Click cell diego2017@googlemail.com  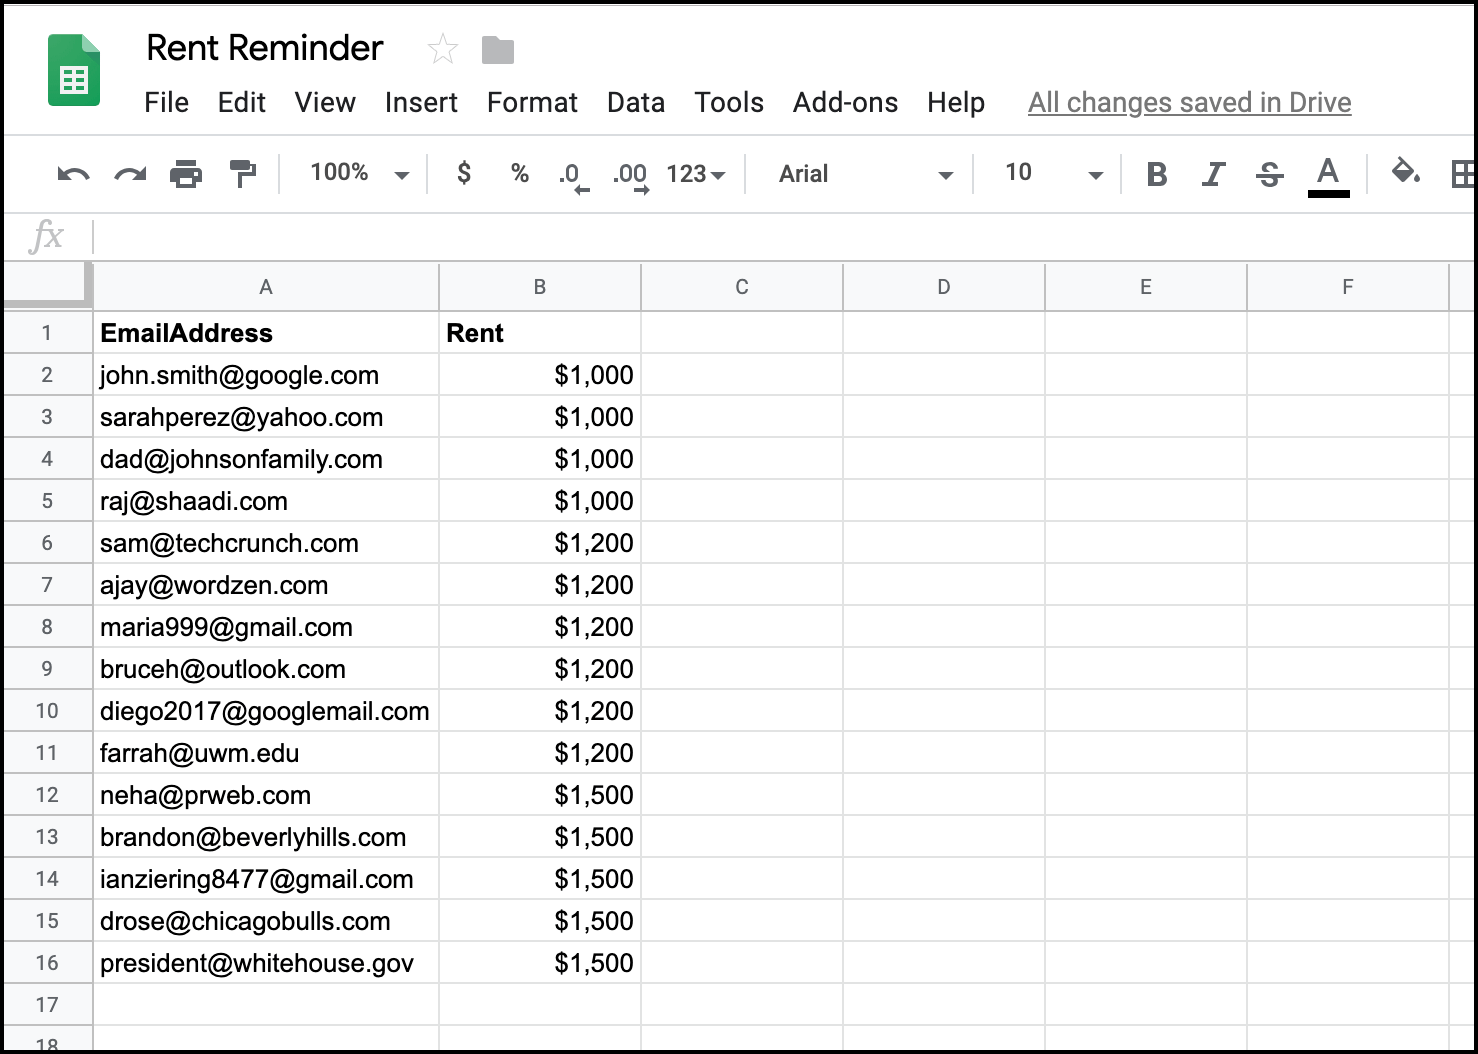(266, 711)
